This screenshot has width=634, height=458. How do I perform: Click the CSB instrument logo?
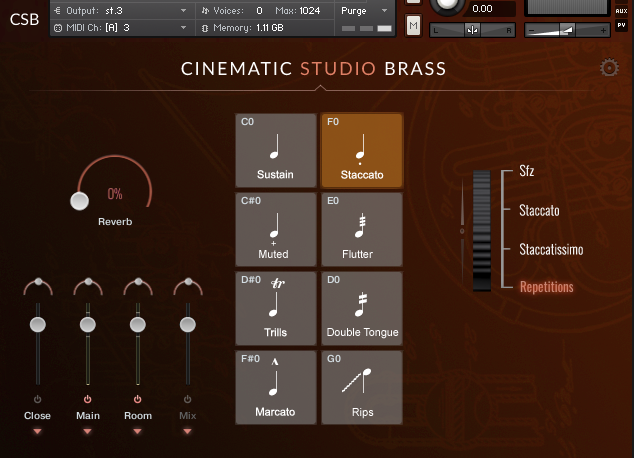tap(24, 19)
